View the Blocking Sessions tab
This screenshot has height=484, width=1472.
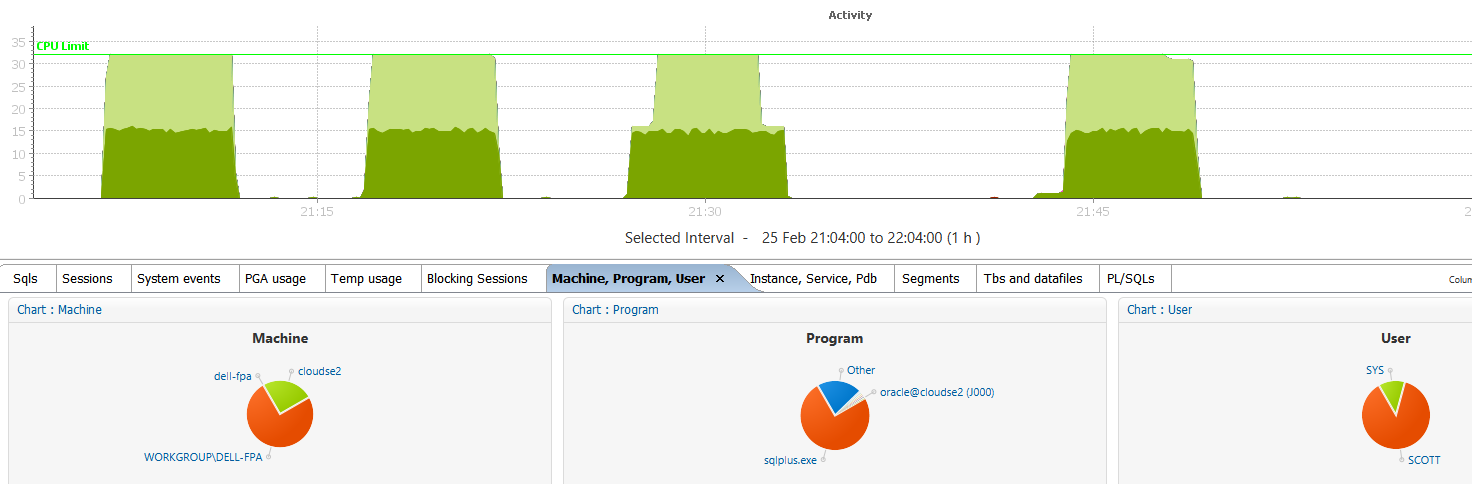click(x=477, y=279)
